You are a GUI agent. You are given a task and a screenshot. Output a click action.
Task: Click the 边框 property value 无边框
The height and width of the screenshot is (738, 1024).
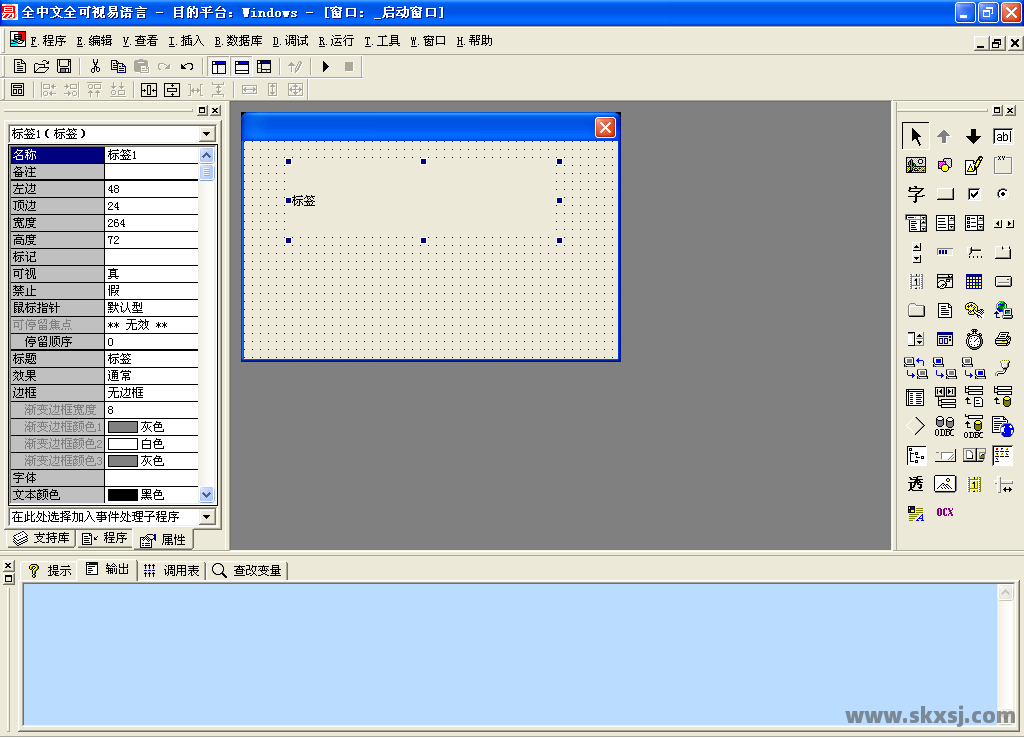click(151, 393)
